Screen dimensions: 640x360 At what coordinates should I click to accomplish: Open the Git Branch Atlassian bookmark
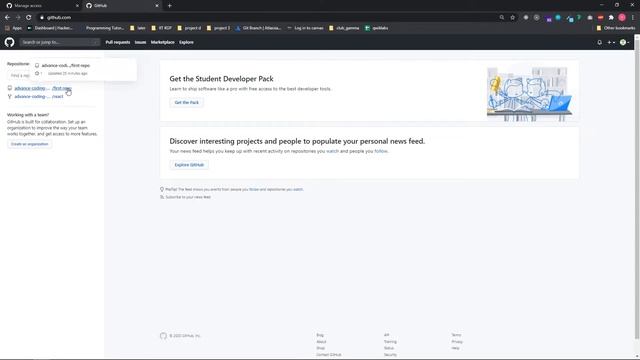click(258, 28)
